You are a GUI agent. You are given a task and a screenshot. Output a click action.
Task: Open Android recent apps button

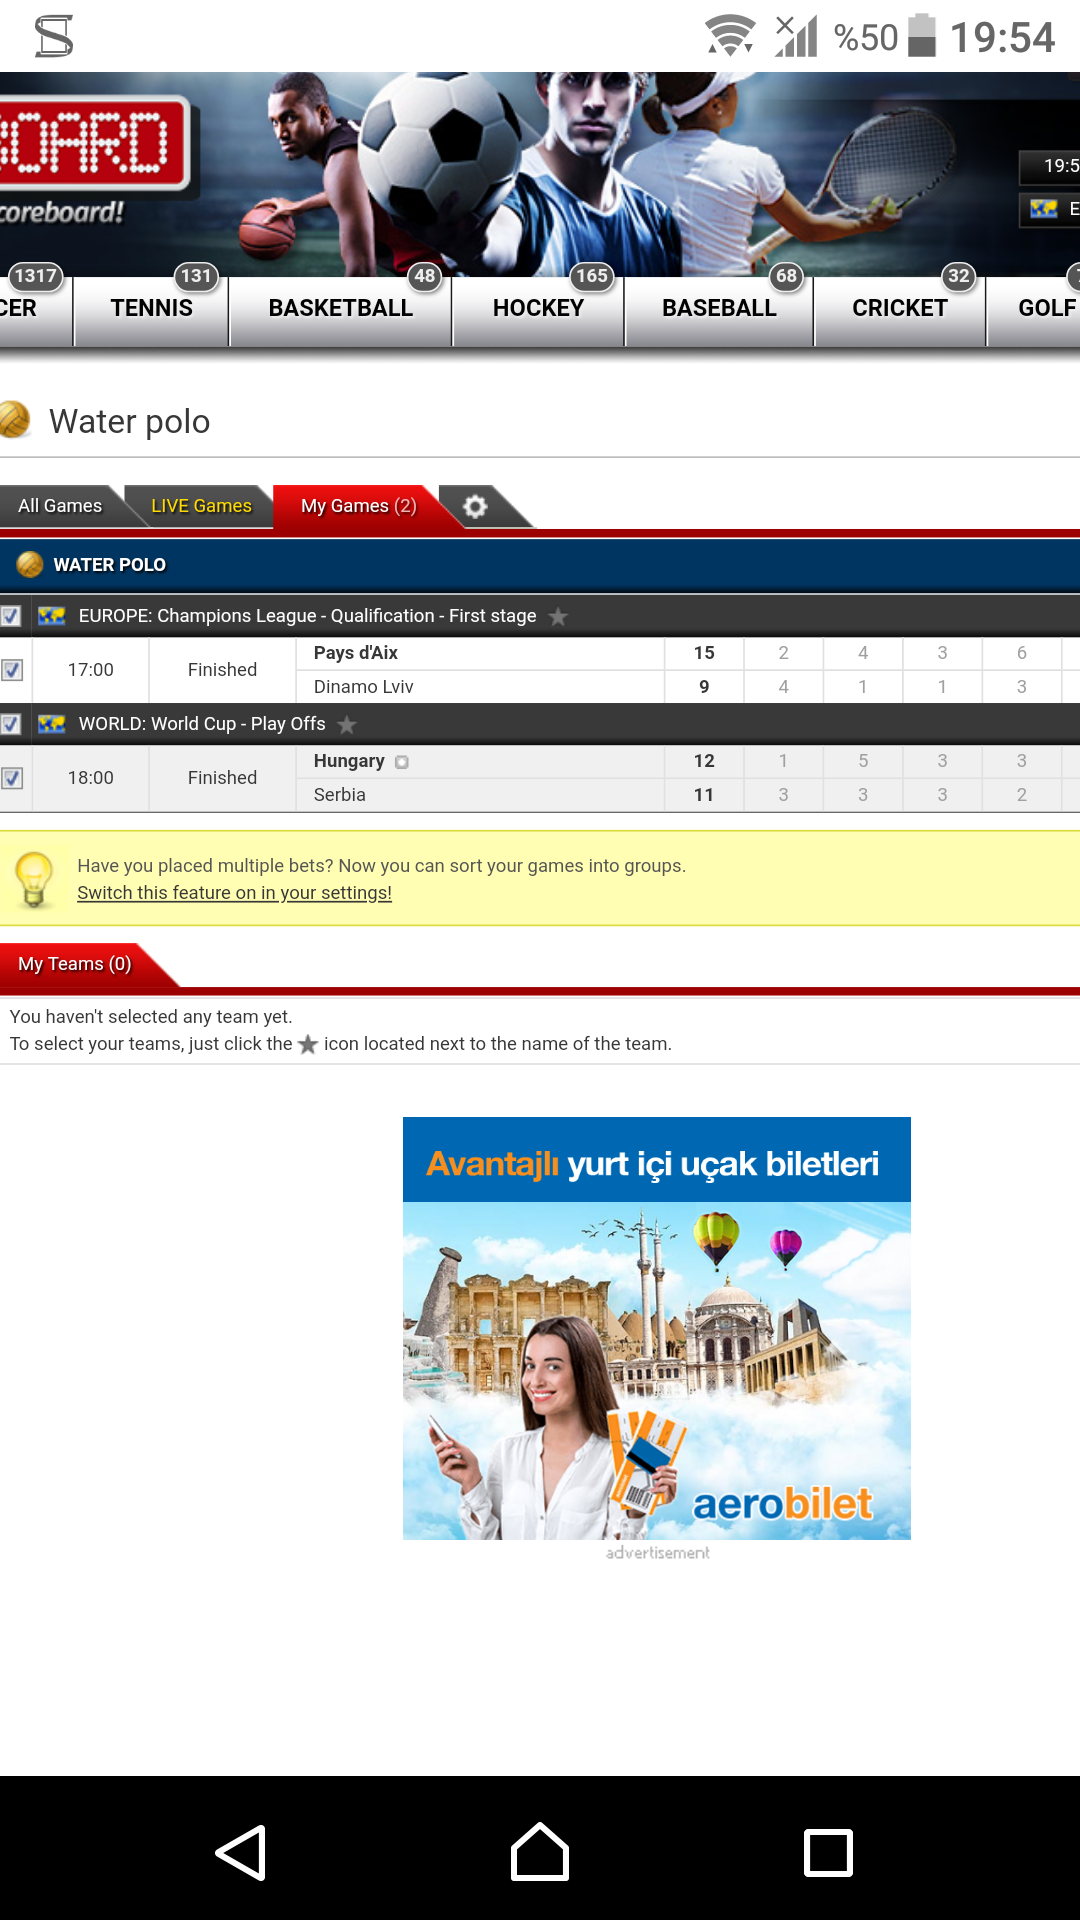pyautogui.click(x=829, y=1853)
